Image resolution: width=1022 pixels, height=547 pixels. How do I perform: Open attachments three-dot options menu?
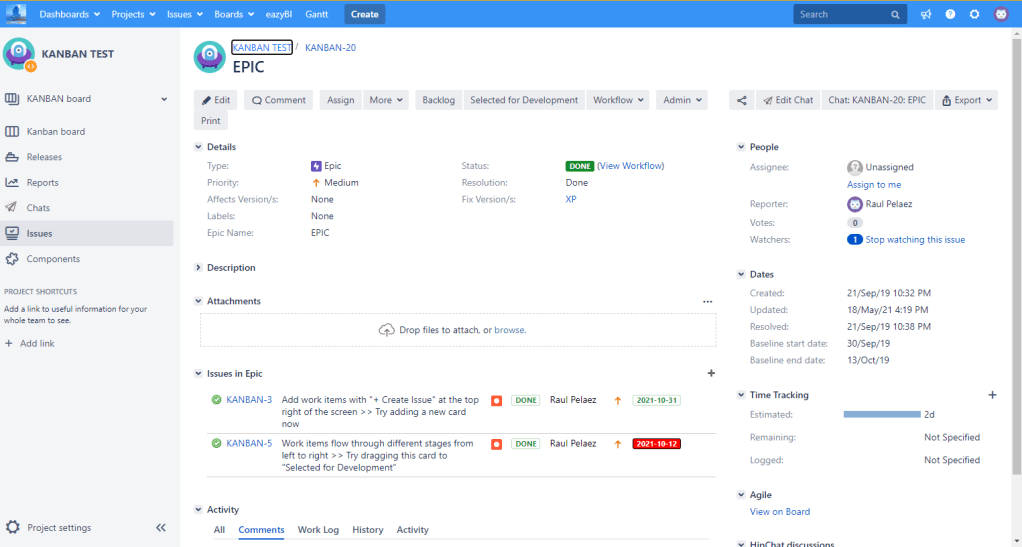pos(707,301)
